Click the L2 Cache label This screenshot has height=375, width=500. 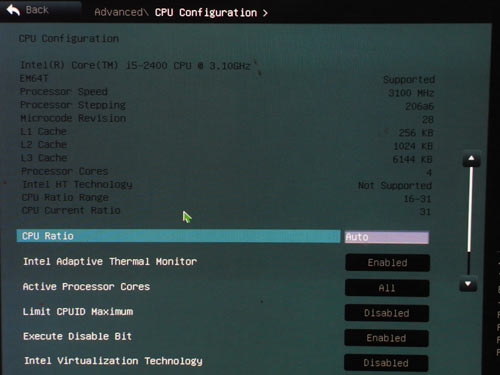pyautogui.click(x=44, y=144)
